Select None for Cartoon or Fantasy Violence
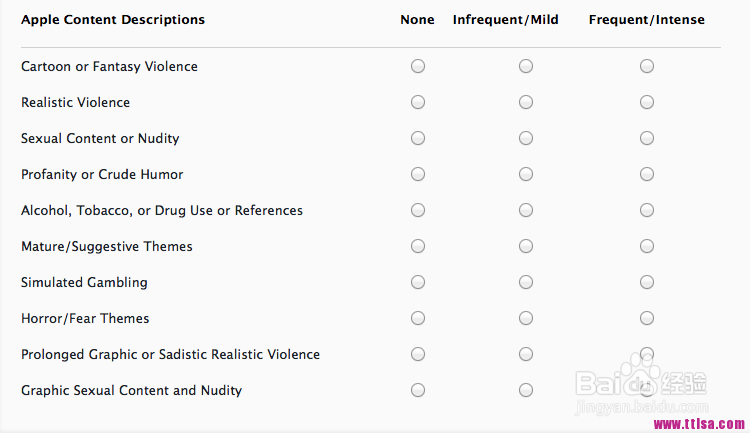The width and height of the screenshot is (750, 433). (418, 66)
